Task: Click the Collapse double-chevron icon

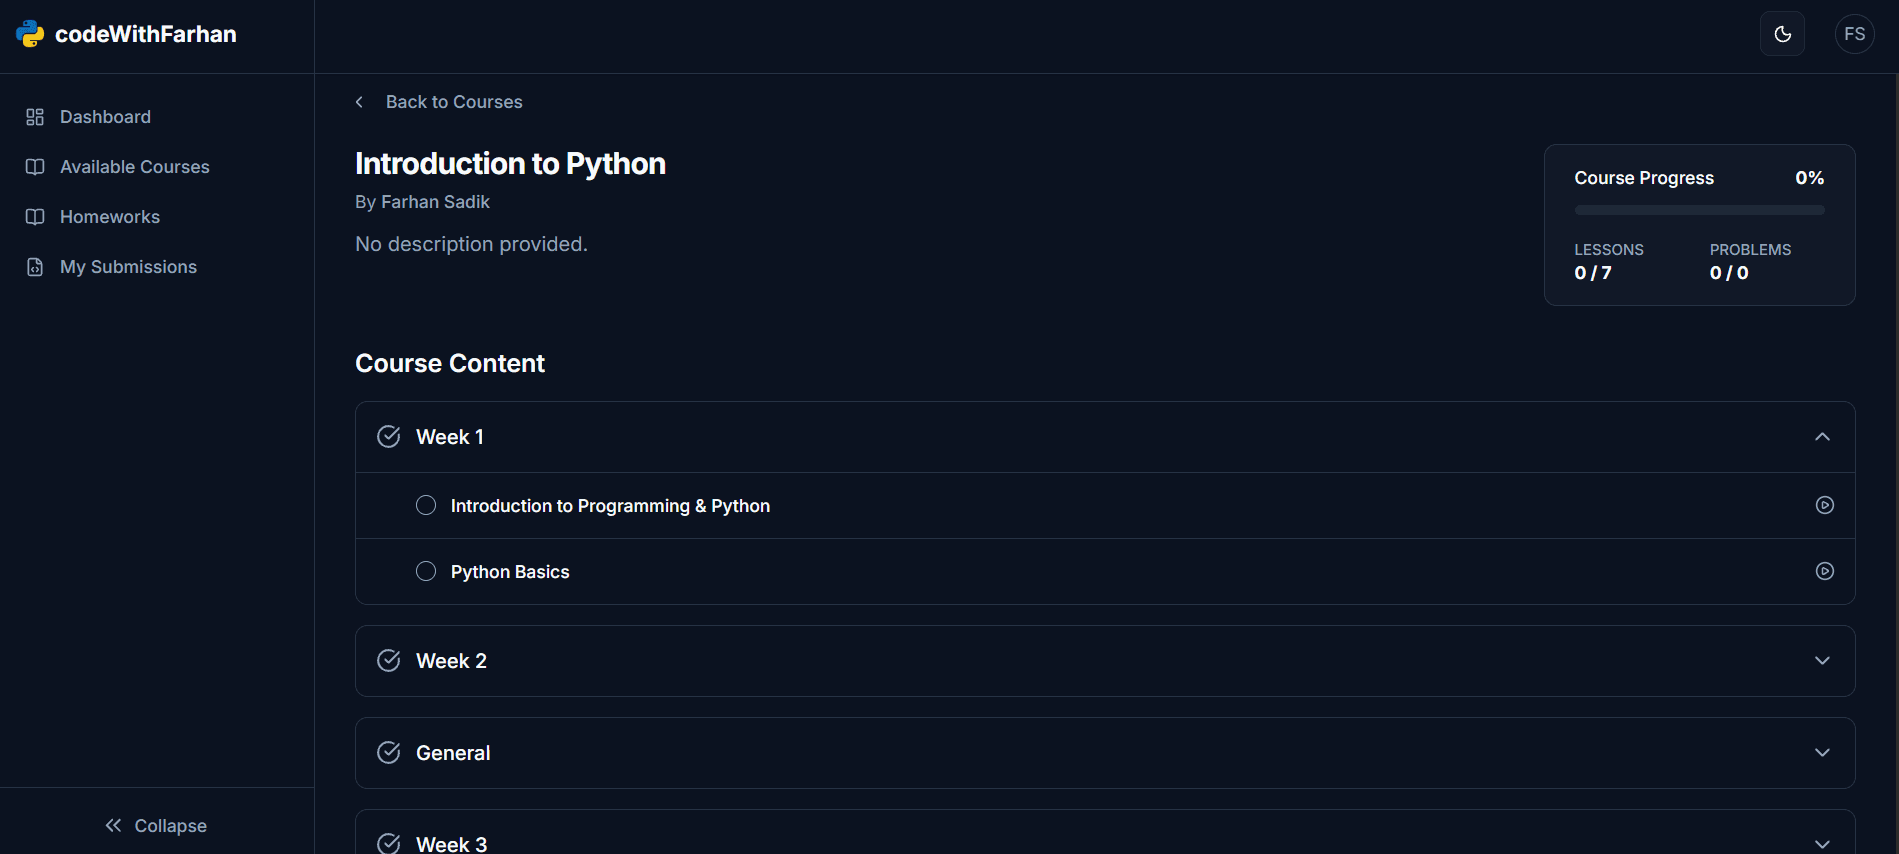Action: click(x=113, y=825)
